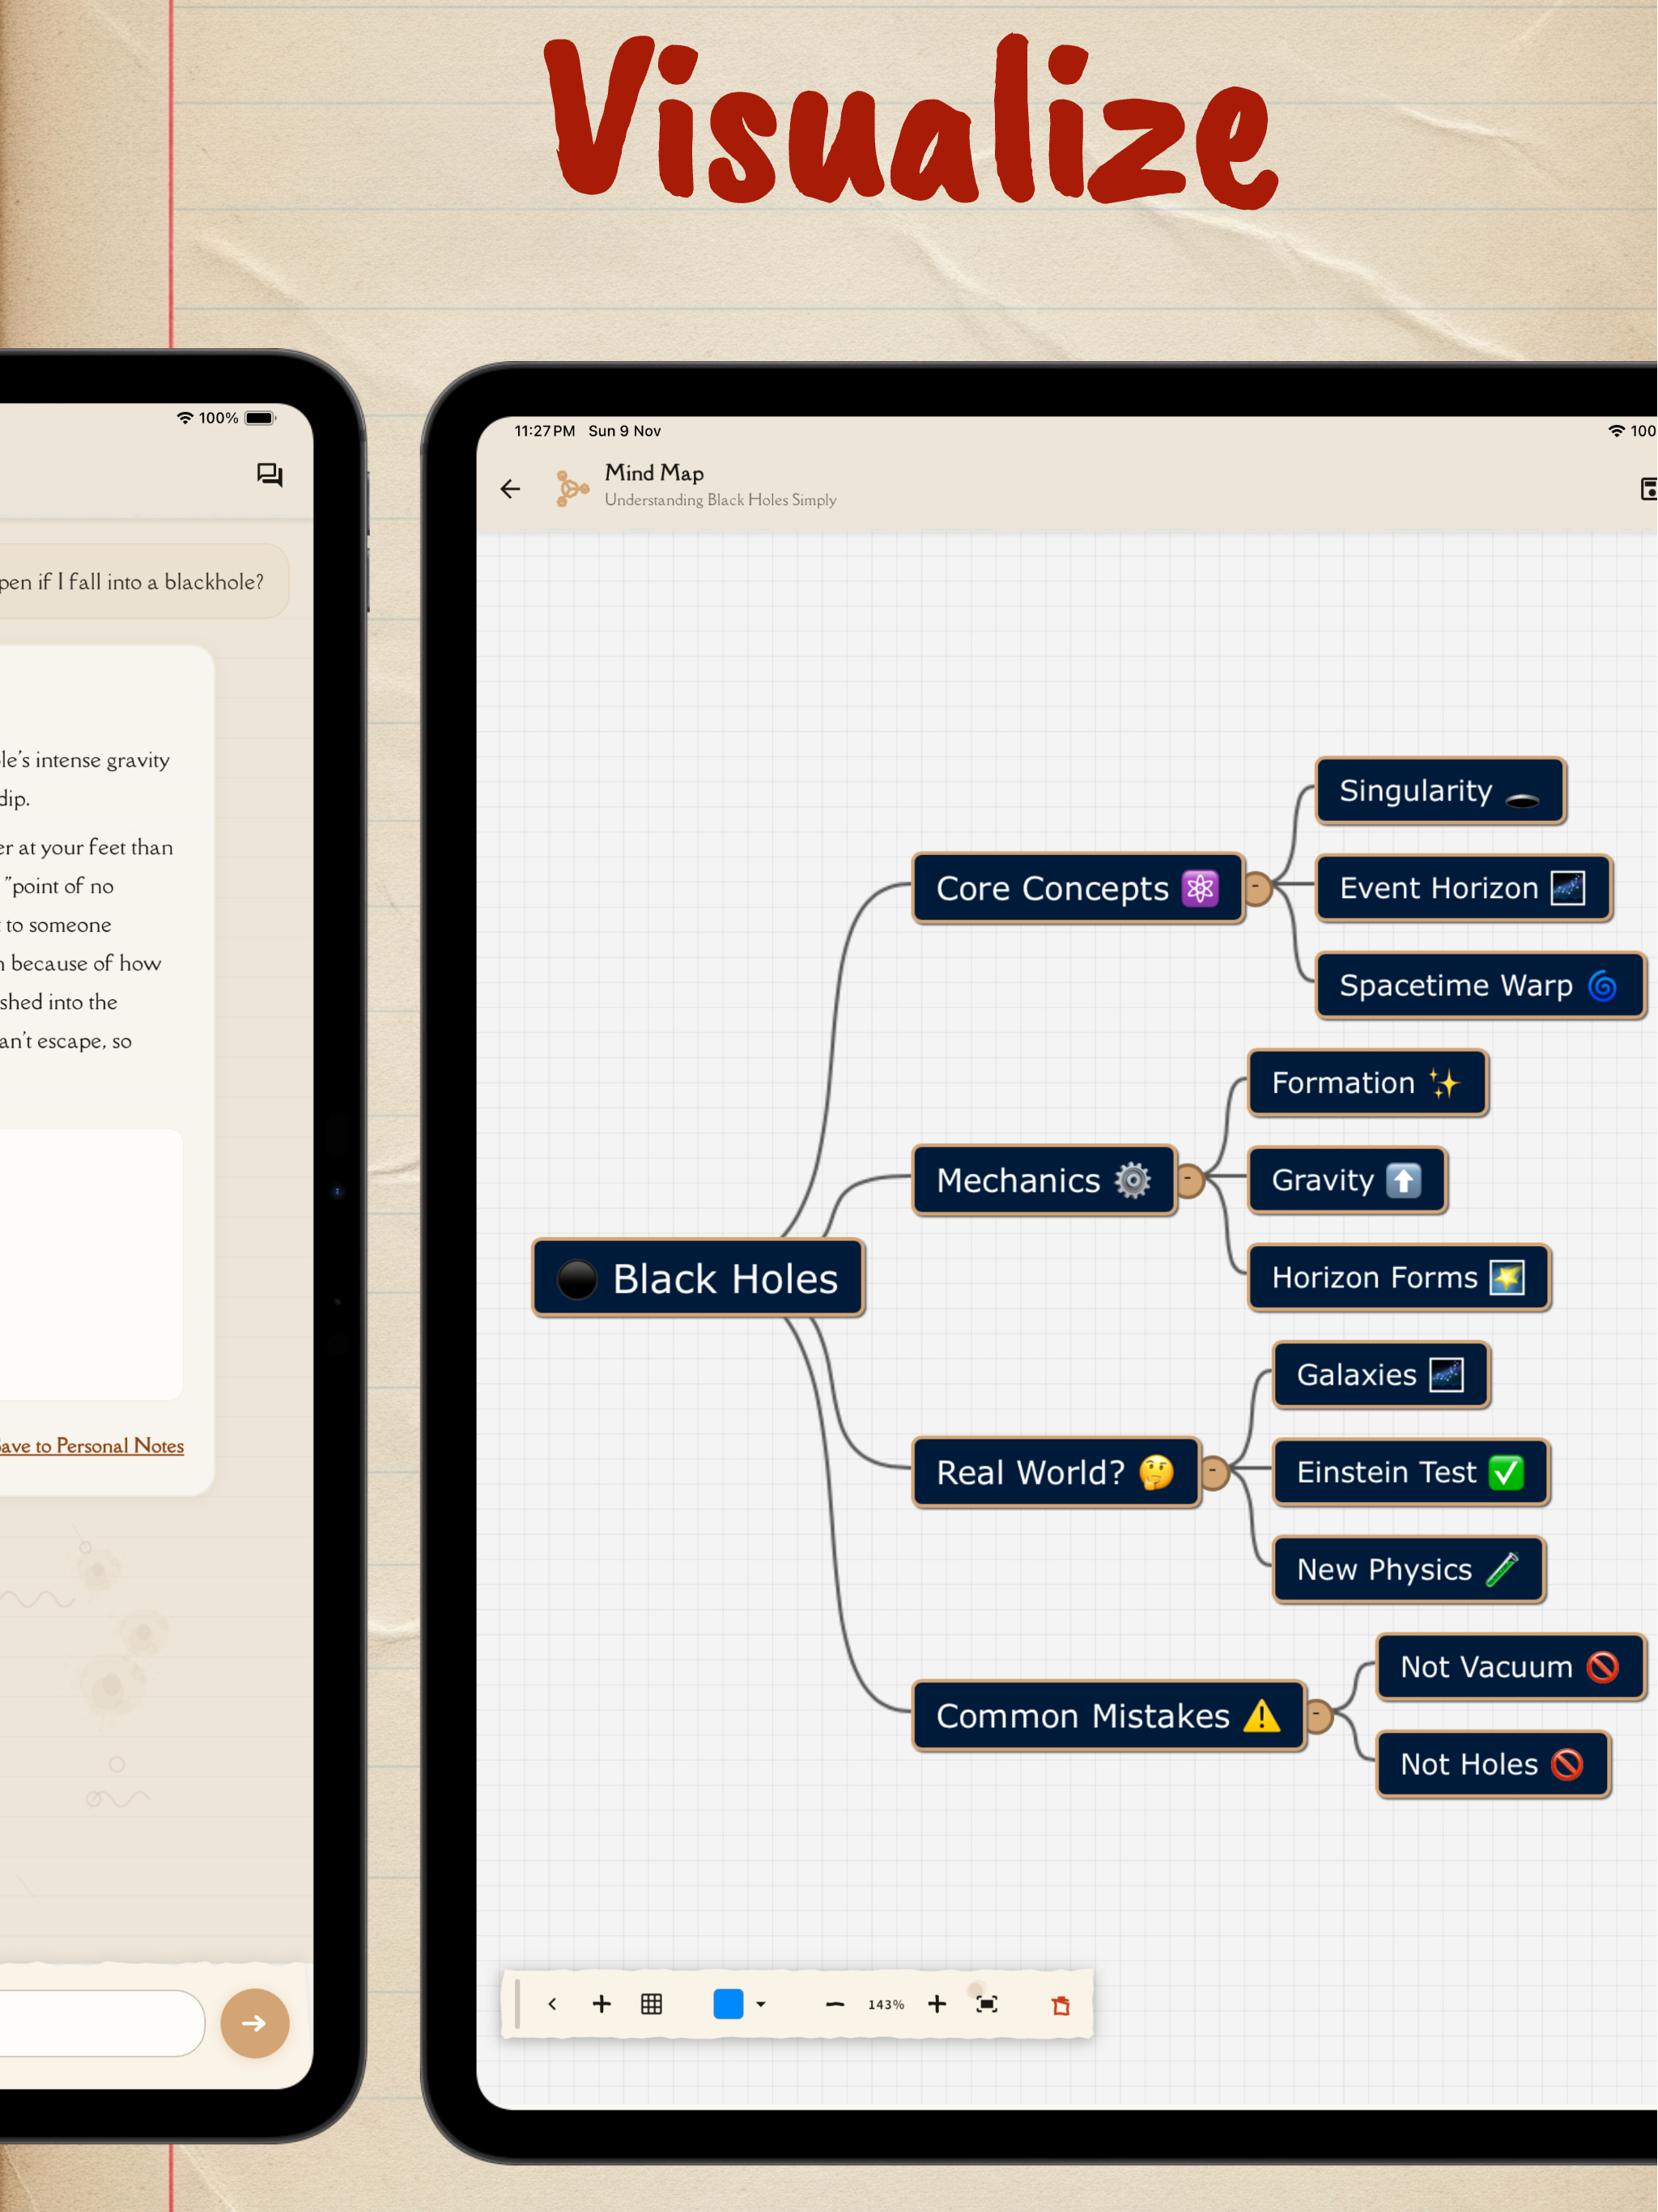Screen dimensions: 1658x2212
Task: Tap the Wi-Fi status icon on left iPad
Action: pyautogui.click(x=185, y=417)
